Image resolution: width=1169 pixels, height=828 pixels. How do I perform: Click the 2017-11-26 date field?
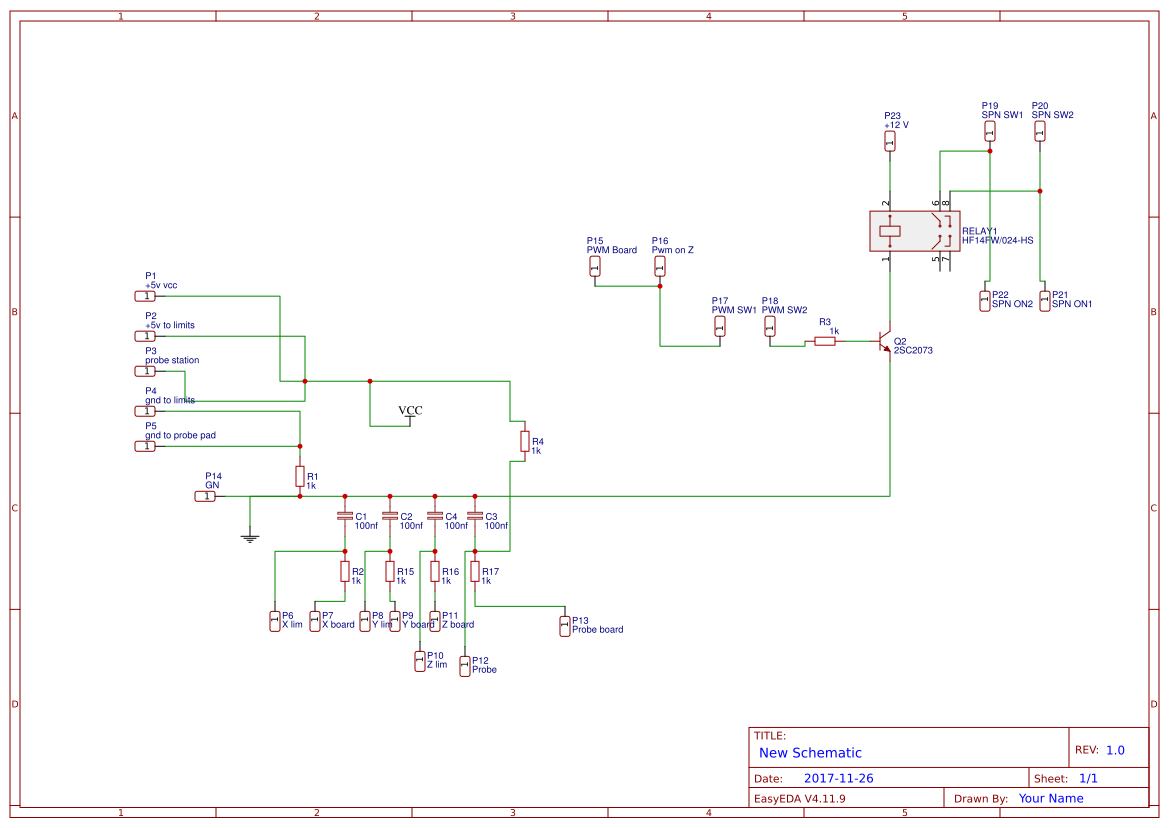point(840,777)
